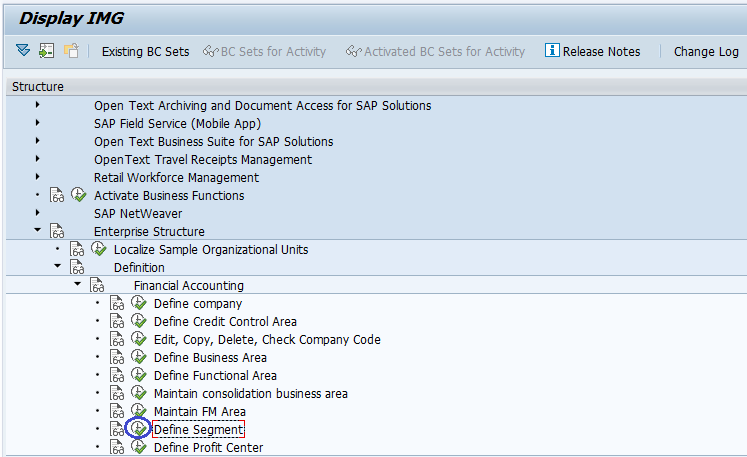This screenshot has height=457, width=747.
Task: Open documentation icon for Localize Sample Organizational Units
Action: click(x=77, y=249)
